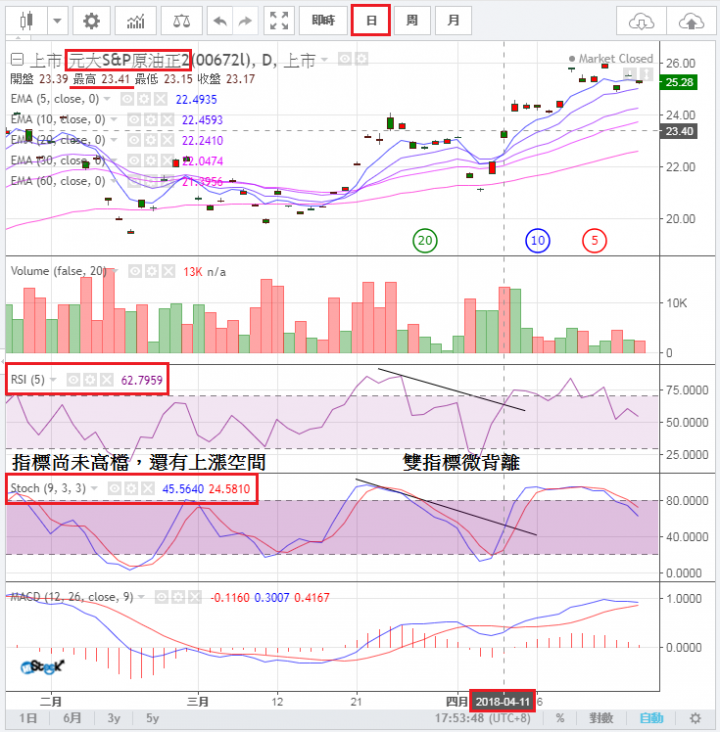Hide the RSI (5) indicator

click(73, 380)
